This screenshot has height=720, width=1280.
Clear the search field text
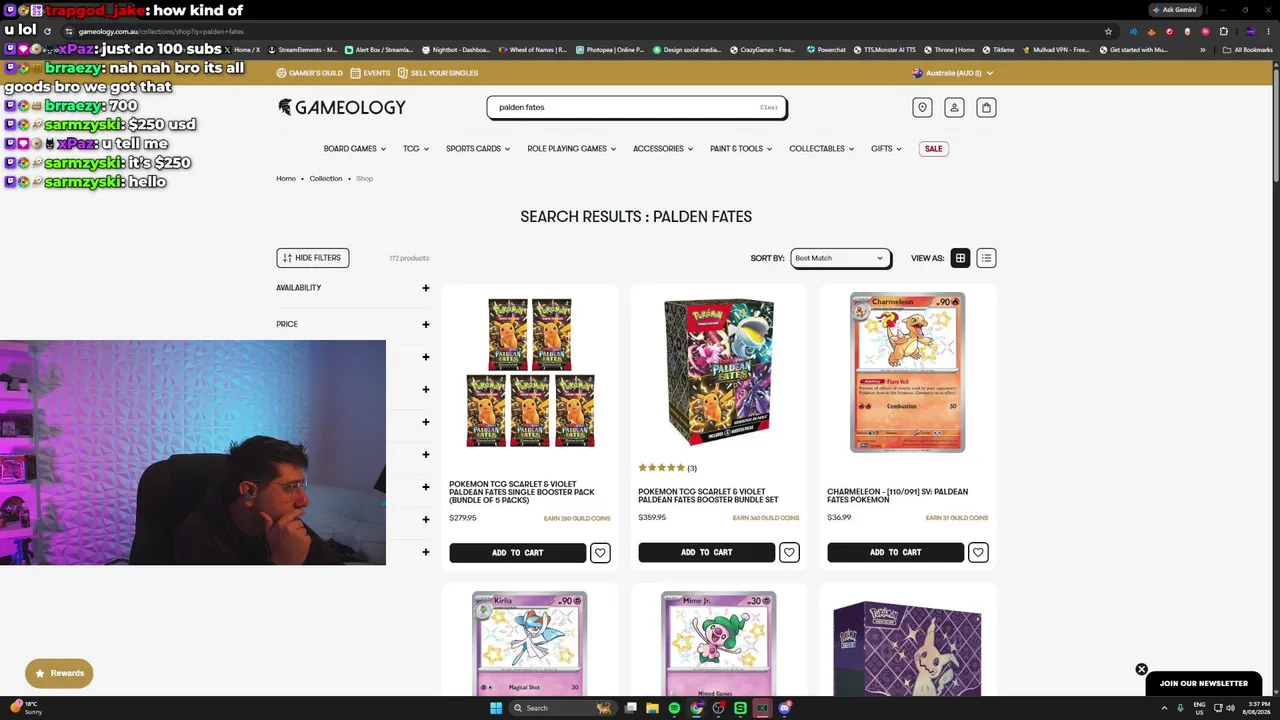[x=768, y=107]
